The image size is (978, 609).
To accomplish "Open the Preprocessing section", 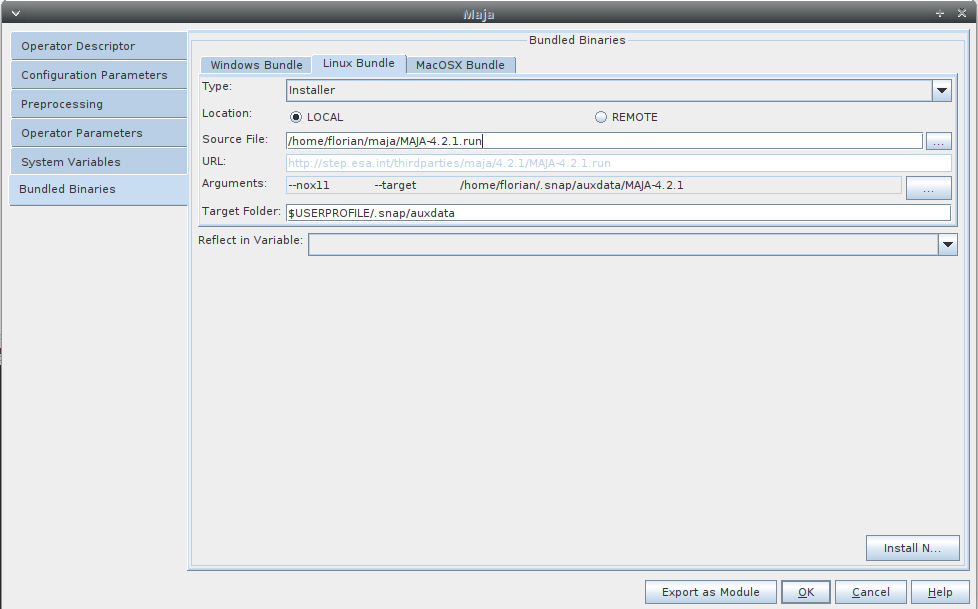I will [98, 104].
